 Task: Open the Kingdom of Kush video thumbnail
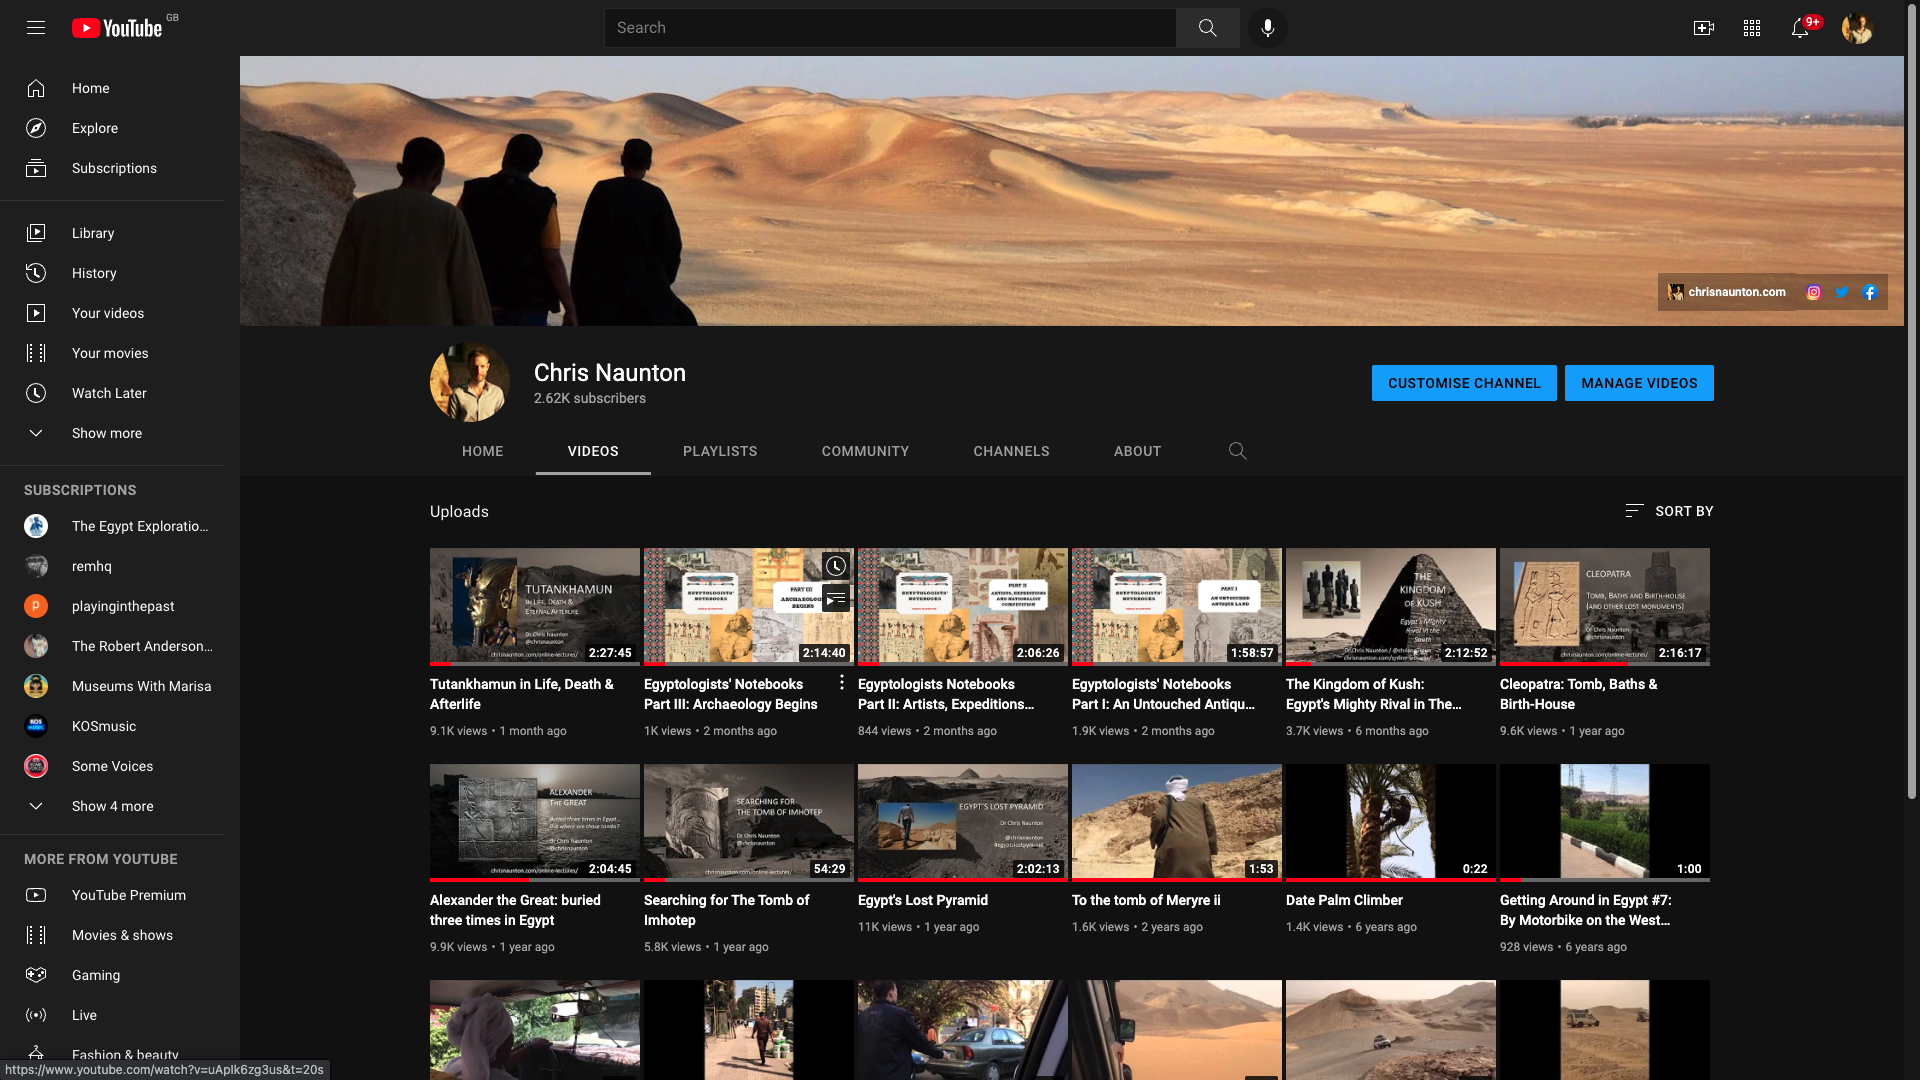pyautogui.click(x=1390, y=605)
